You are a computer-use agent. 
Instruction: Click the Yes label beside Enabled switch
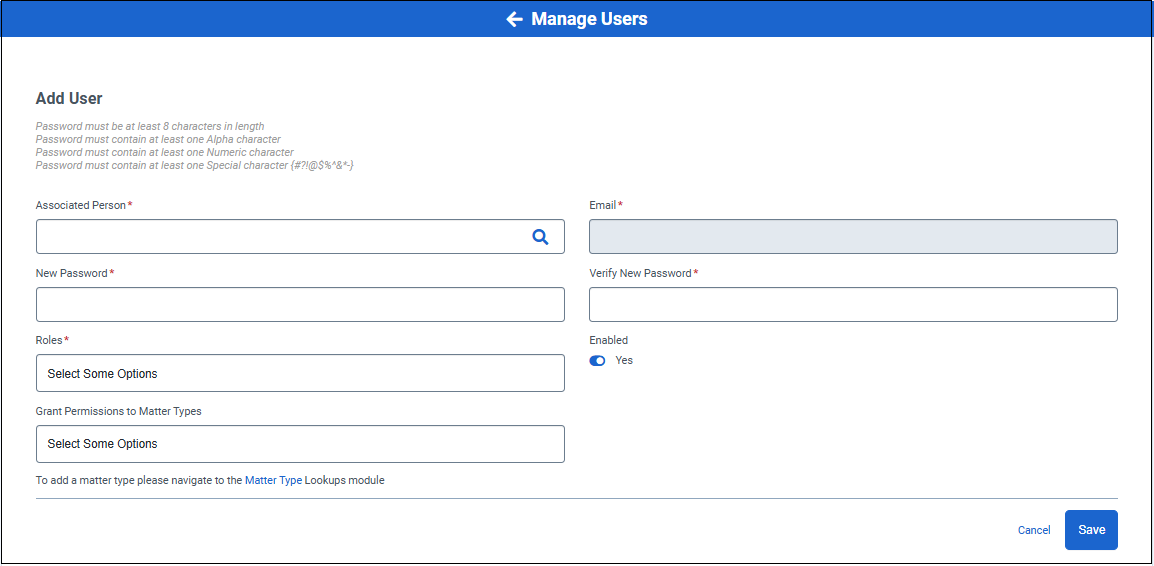(624, 361)
